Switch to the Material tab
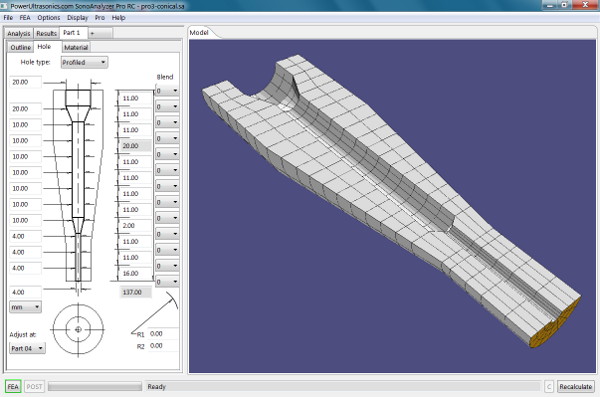 [x=76, y=47]
